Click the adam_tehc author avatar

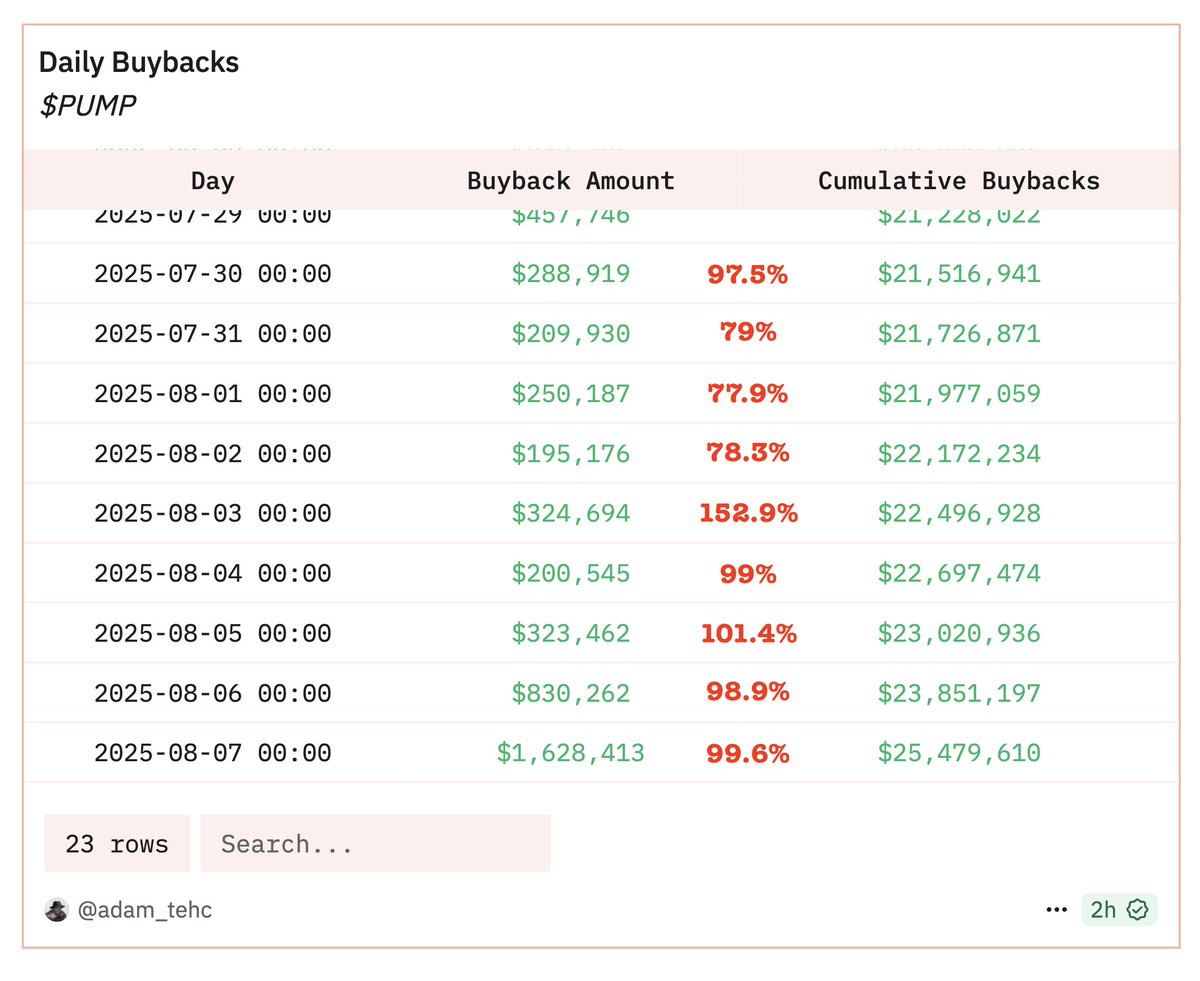[57, 910]
